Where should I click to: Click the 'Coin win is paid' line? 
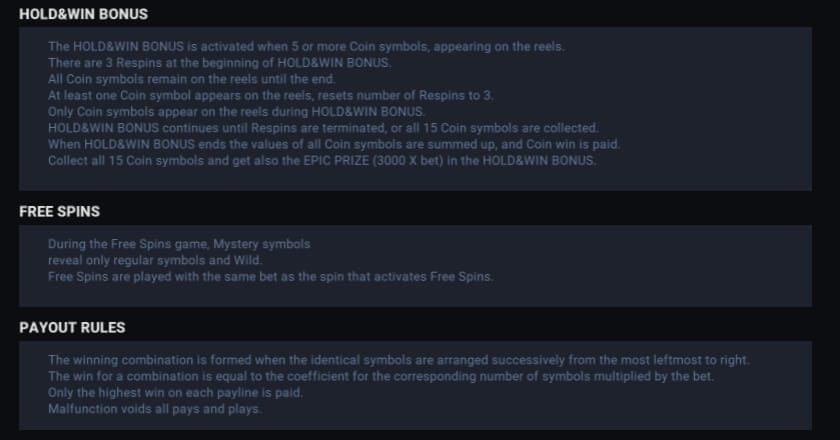pos(334,144)
